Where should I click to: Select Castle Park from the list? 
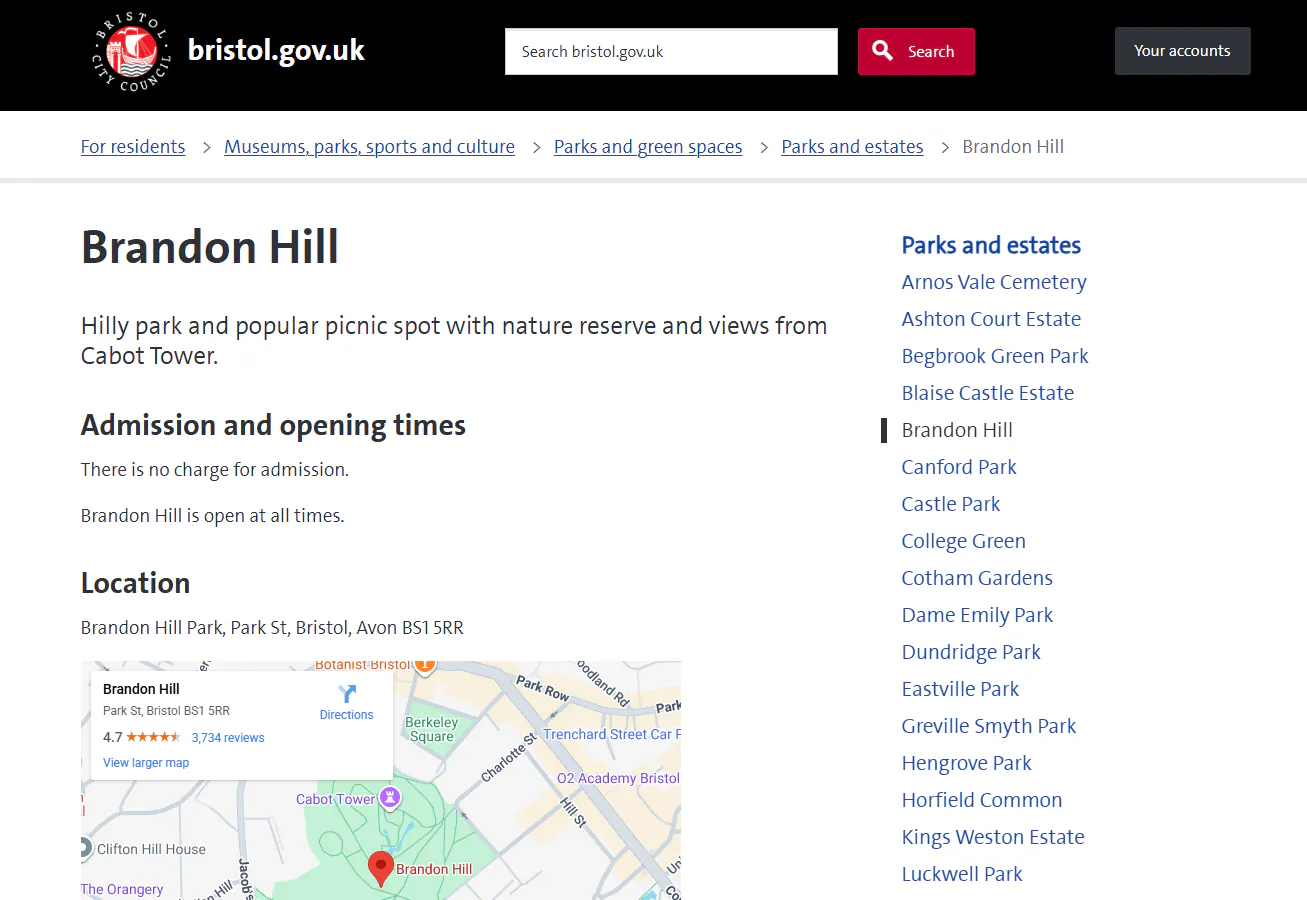coord(950,504)
